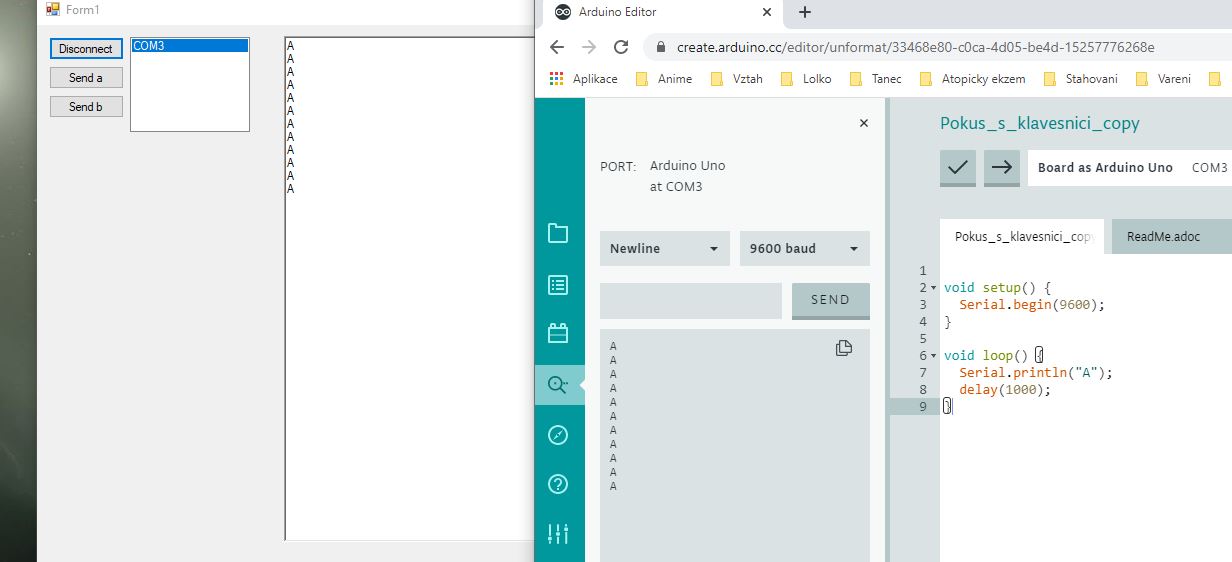This screenshot has width=1232, height=562.
Task: Copy serial monitor output icon
Action: (843, 348)
